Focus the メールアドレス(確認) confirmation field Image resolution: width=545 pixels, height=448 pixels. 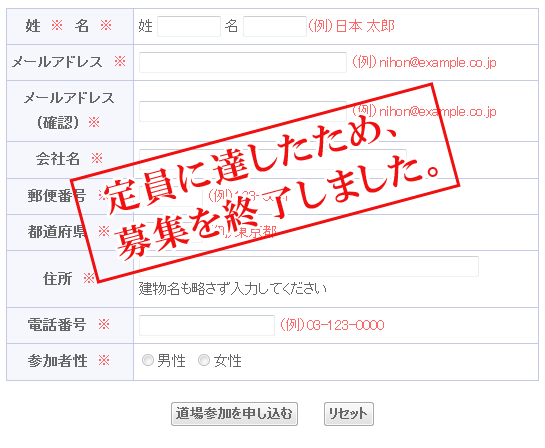[x=243, y=112]
